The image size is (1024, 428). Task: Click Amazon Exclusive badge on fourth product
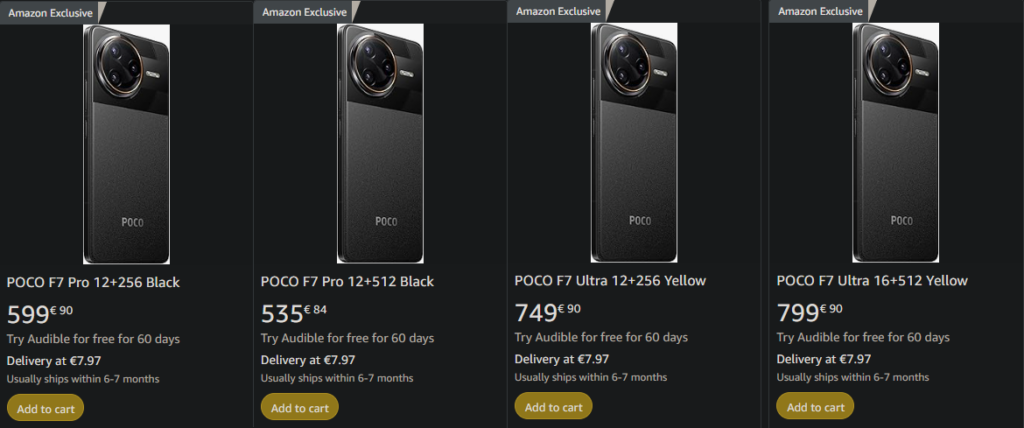[820, 11]
